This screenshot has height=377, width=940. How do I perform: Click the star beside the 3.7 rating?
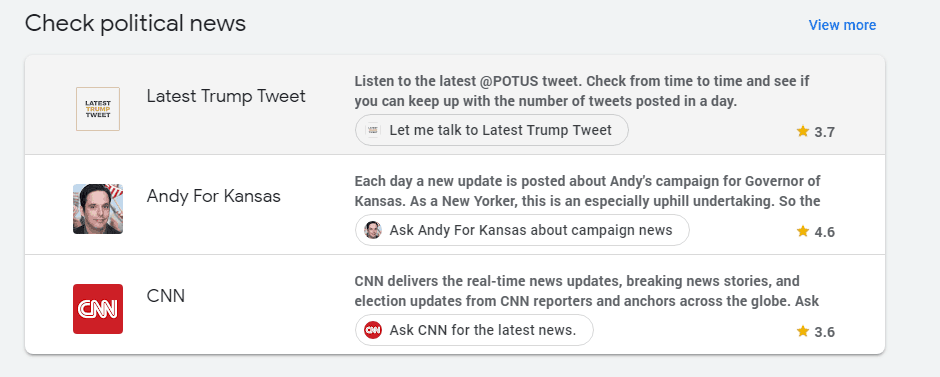803,131
